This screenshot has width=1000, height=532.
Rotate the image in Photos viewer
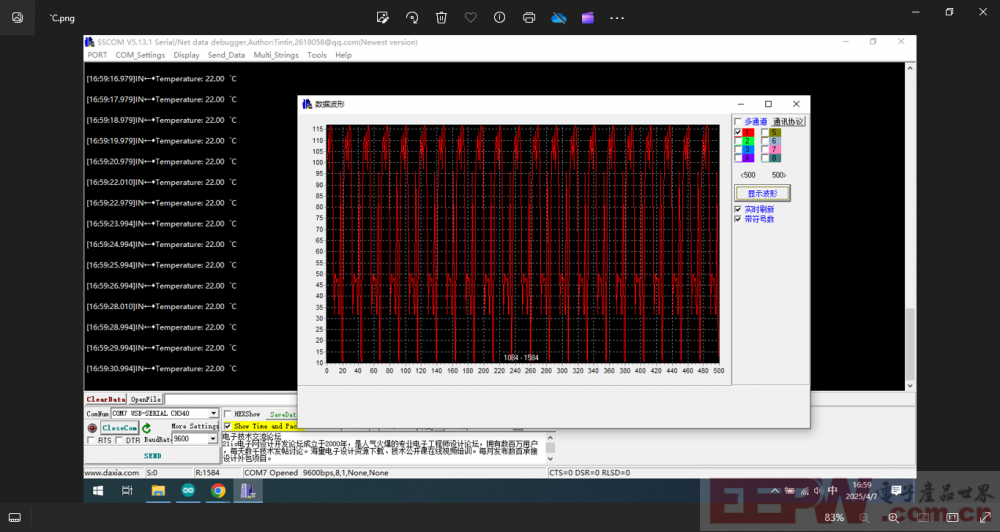click(412, 18)
